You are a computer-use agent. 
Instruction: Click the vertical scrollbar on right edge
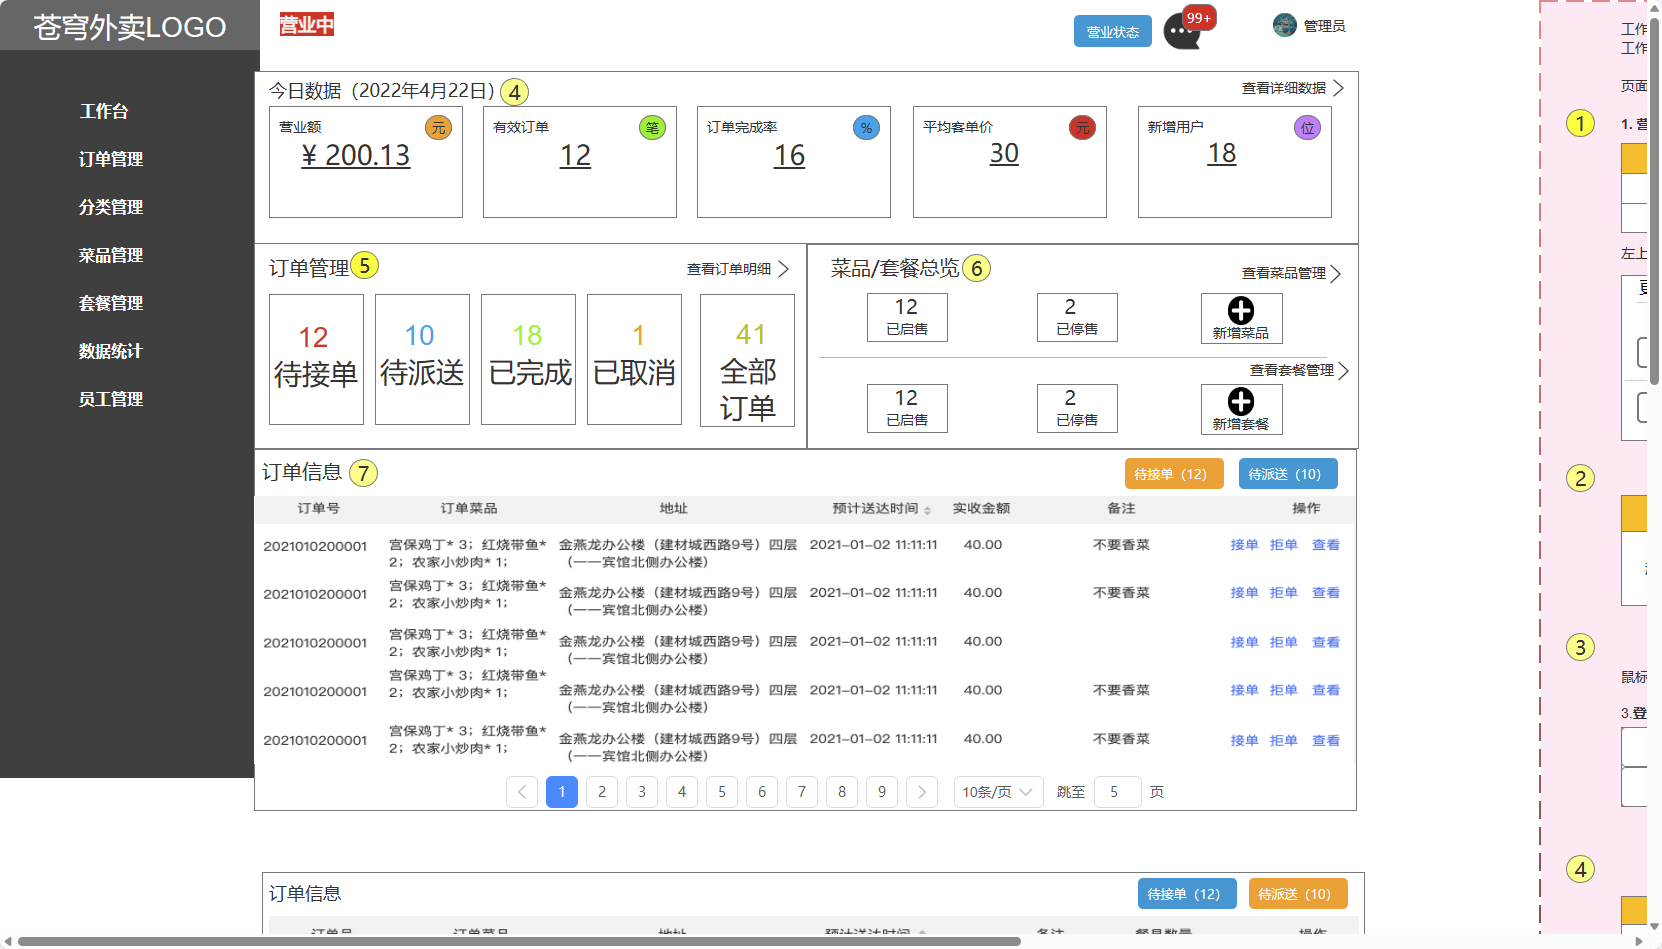pyautogui.click(x=1654, y=200)
